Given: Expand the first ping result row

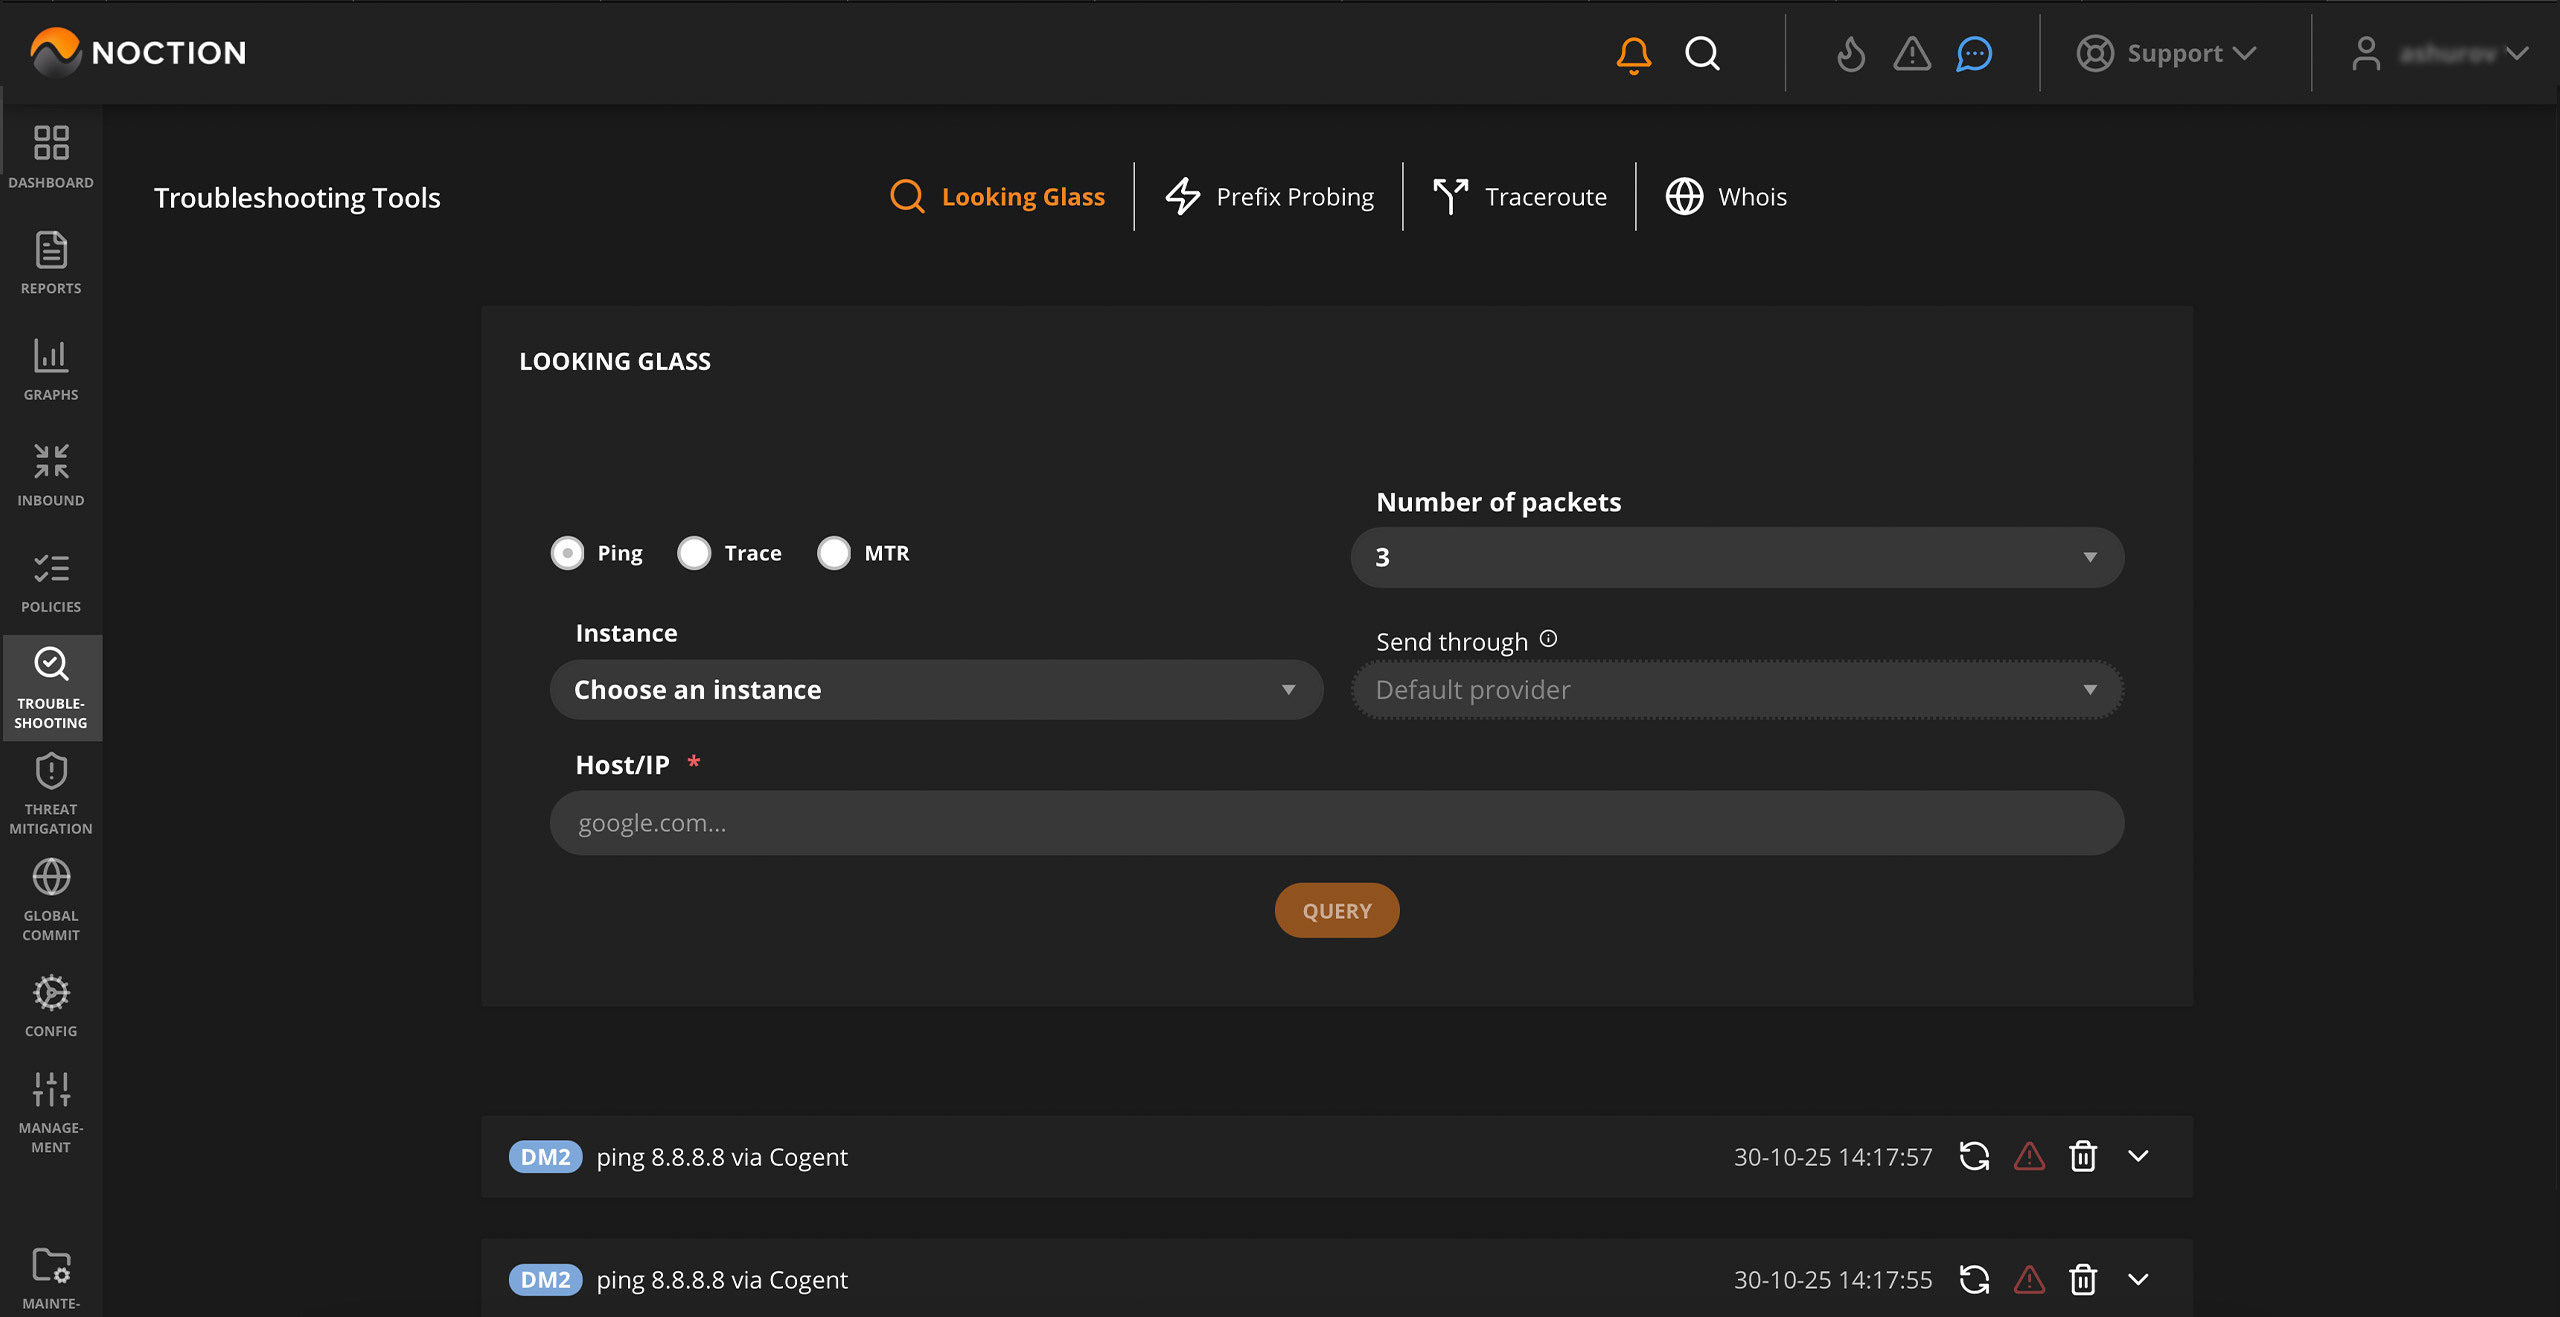Looking at the screenshot, I should pyautogui.click(x=2138, y=1157).
